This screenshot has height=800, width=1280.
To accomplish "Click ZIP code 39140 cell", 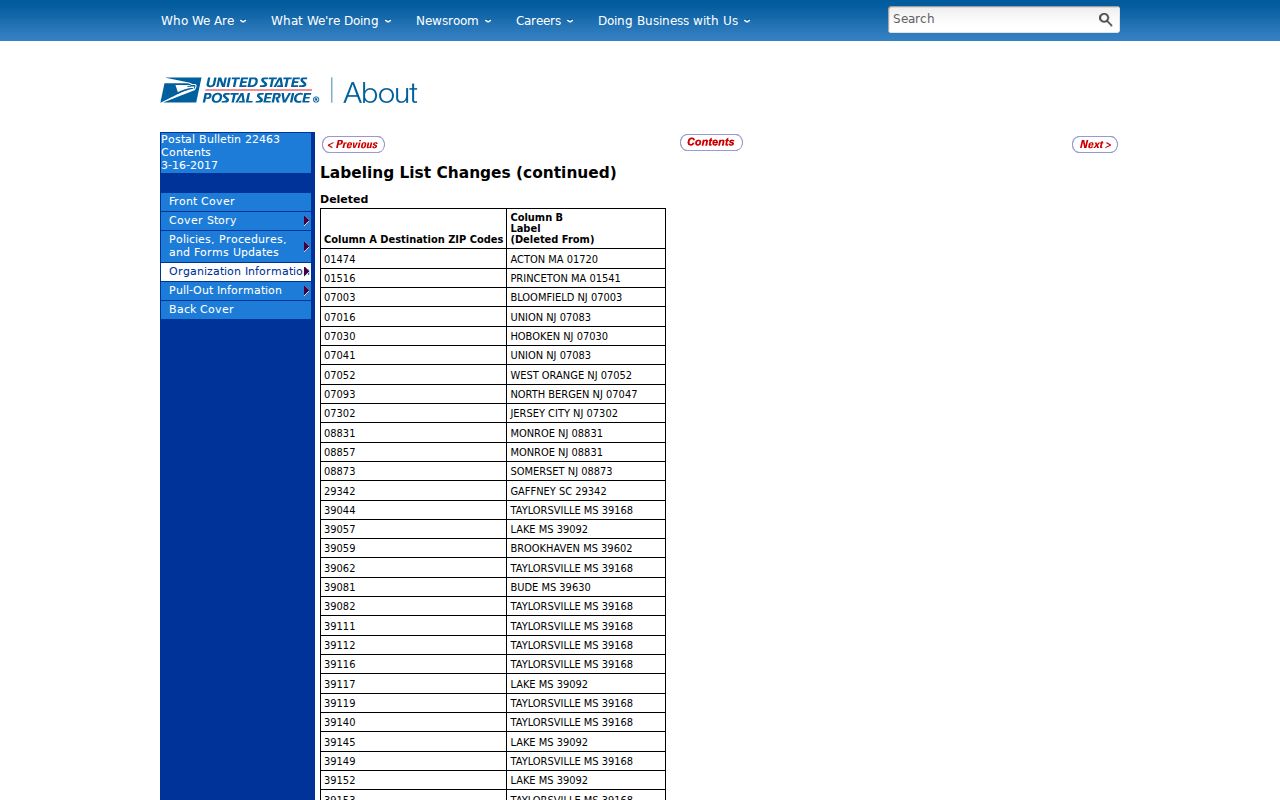I will (x=413, y=722).
